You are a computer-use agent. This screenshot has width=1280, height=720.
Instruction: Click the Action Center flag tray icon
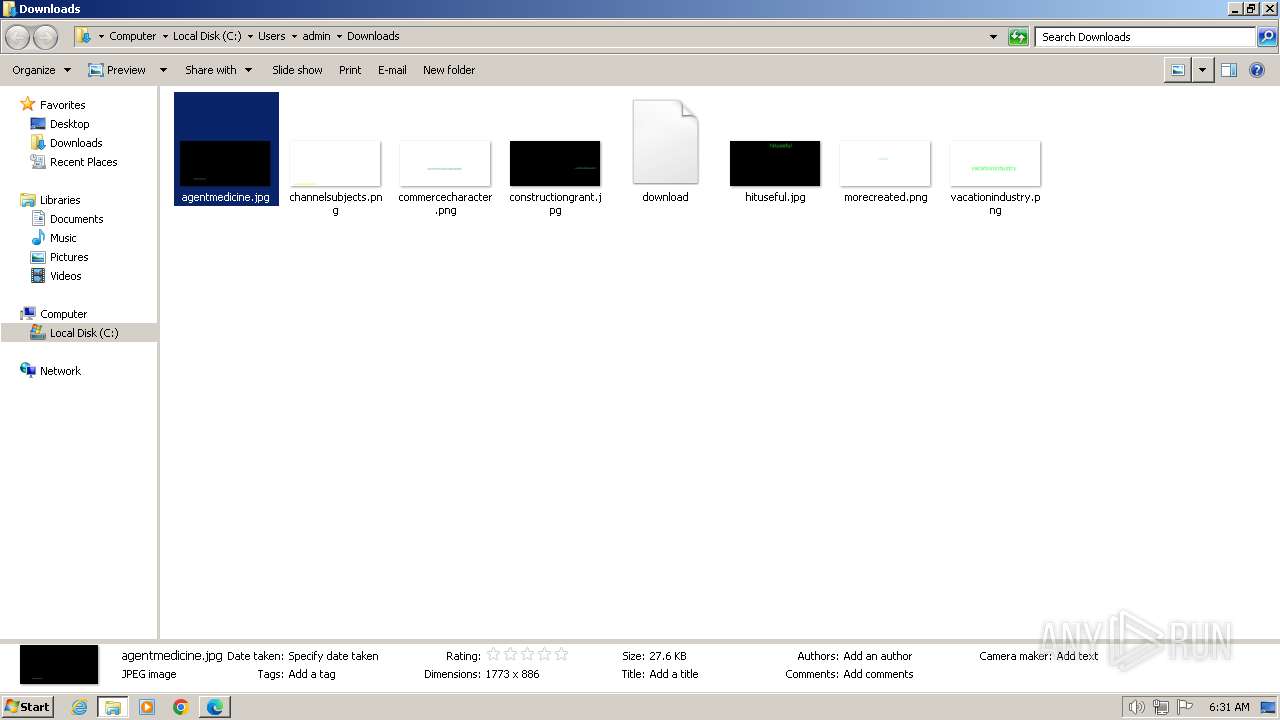tap(1185, 707)
